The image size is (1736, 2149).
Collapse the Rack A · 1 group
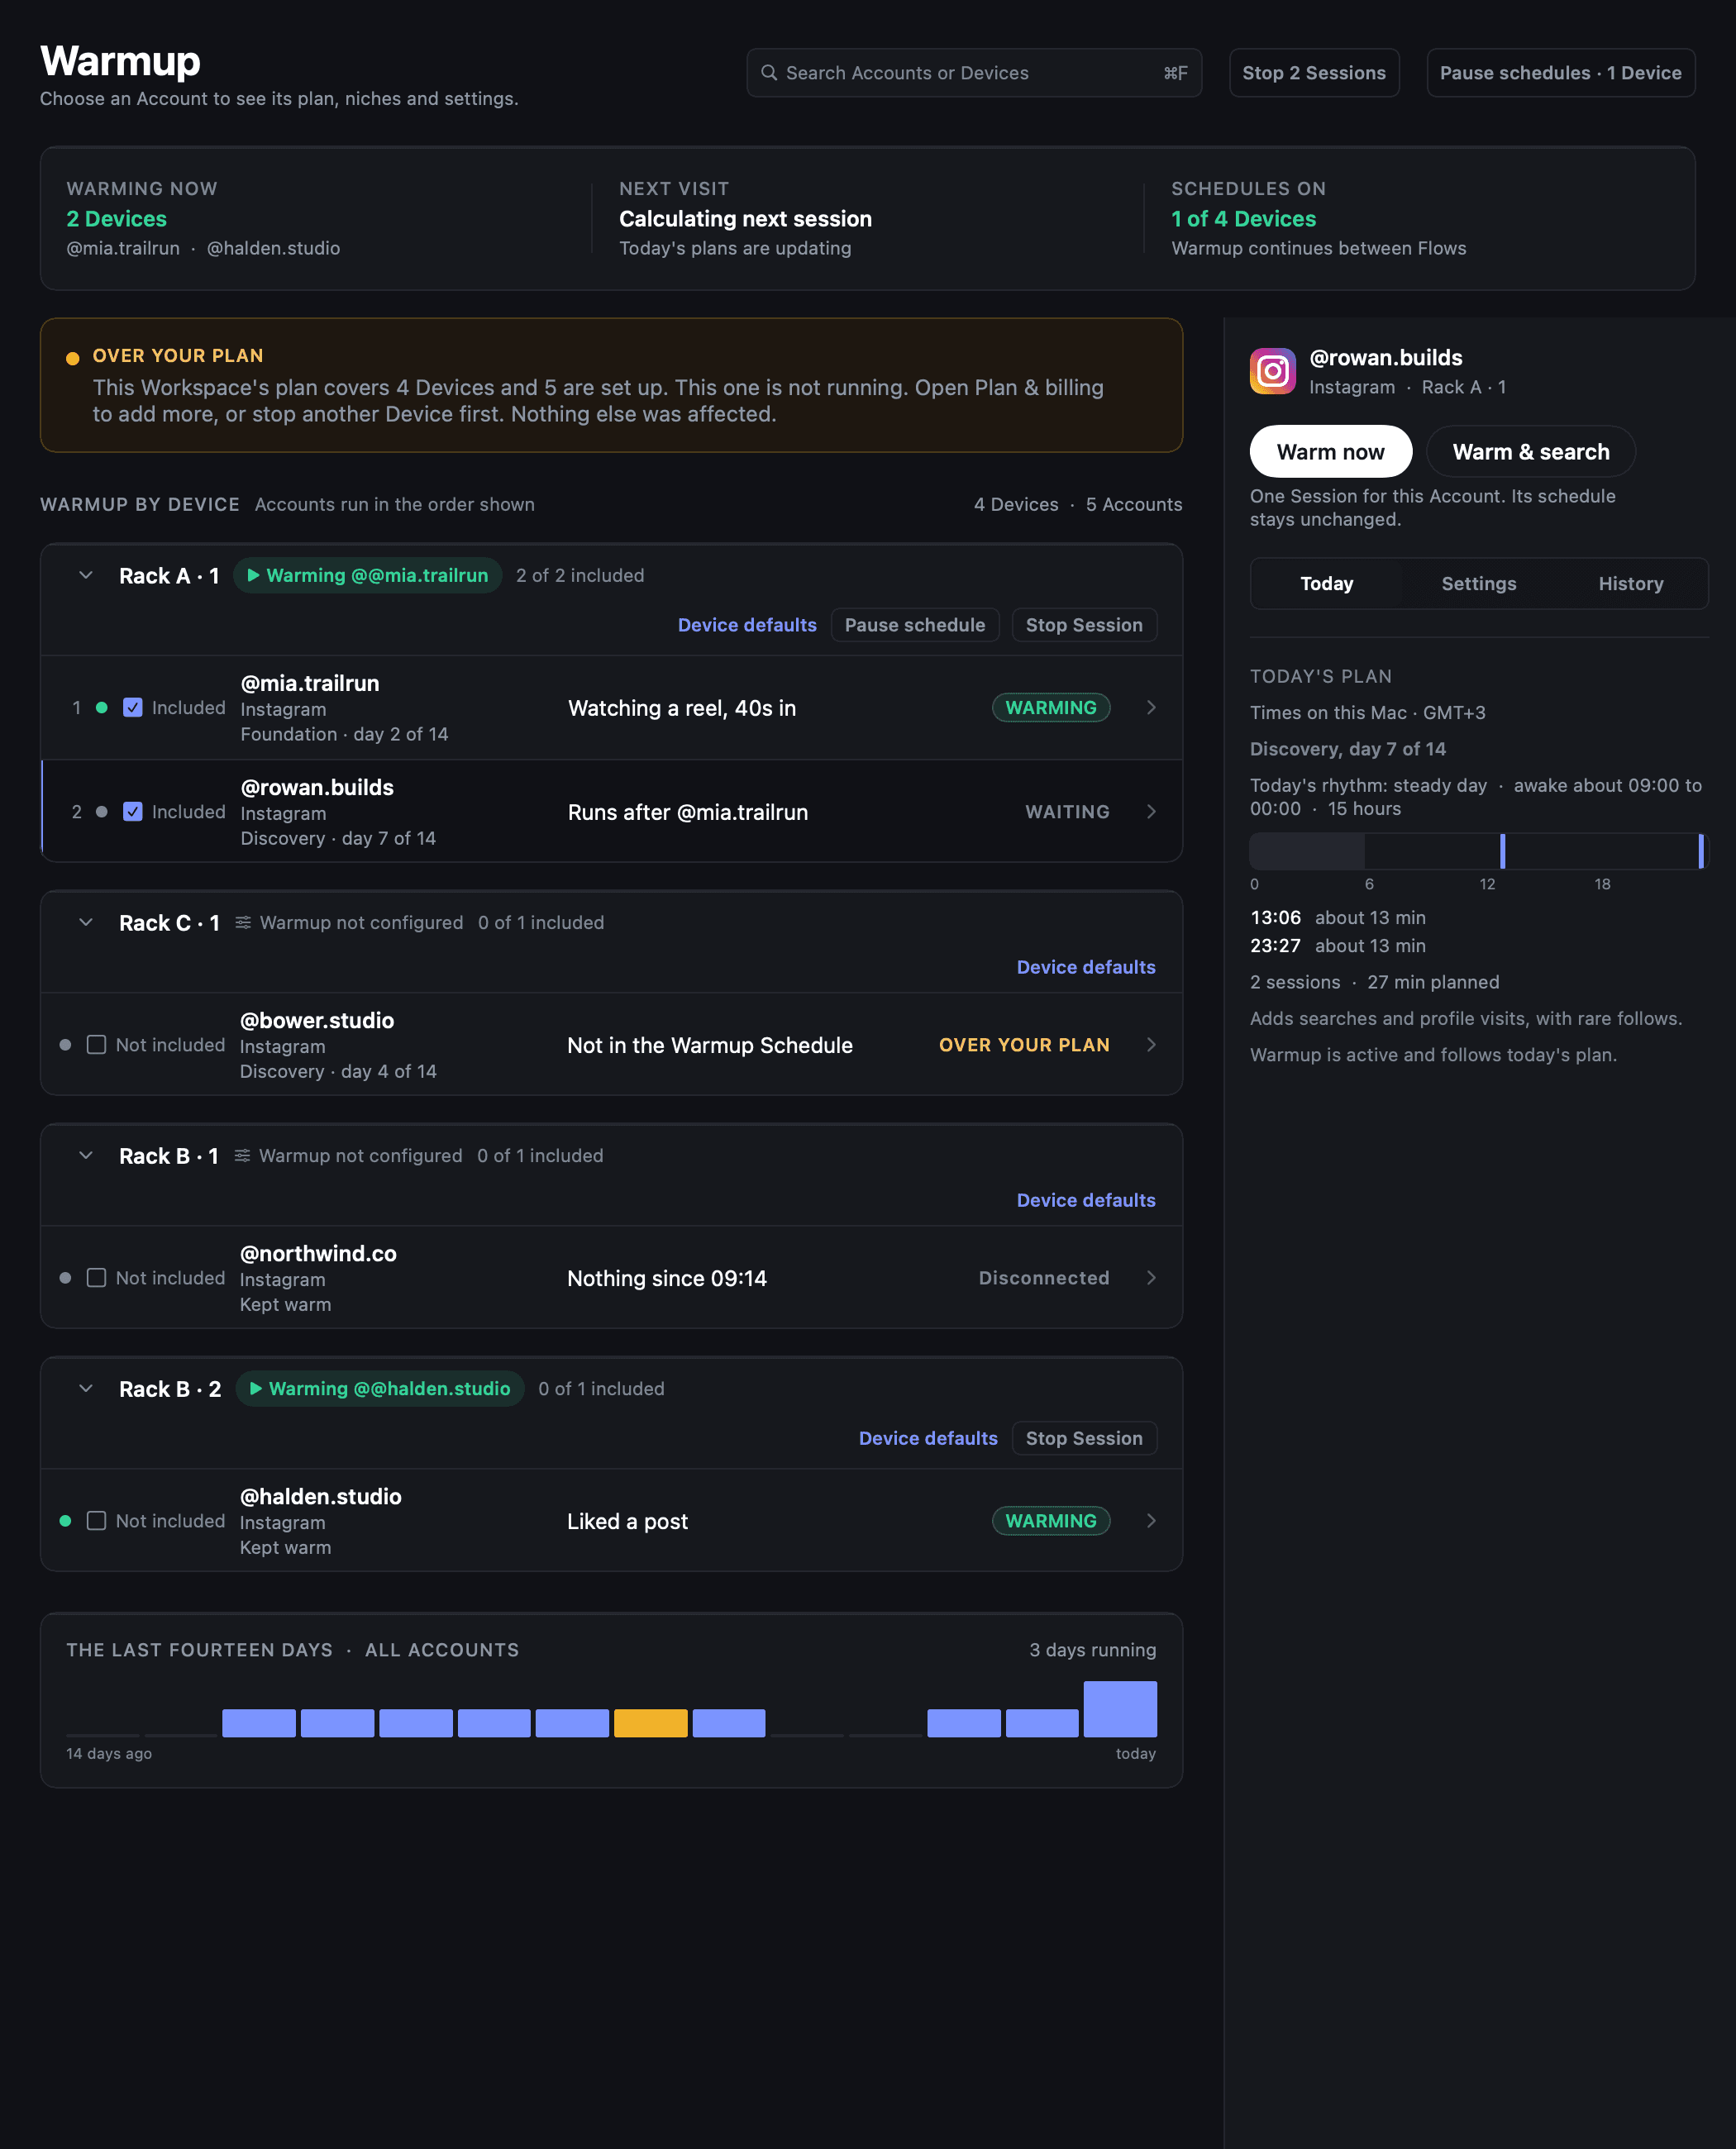click(86, 575)
